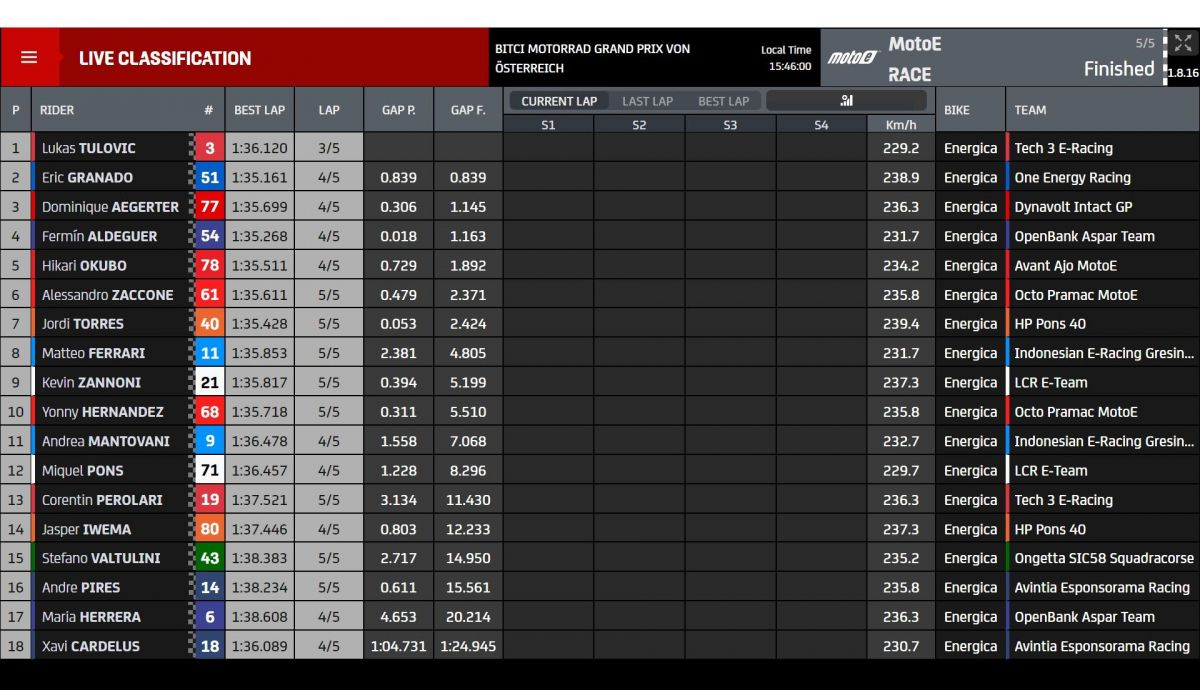The height and width of the screenshot is (690, 1200).
Task: Click the TEAM column header
Action: [x=1030, y=110]
